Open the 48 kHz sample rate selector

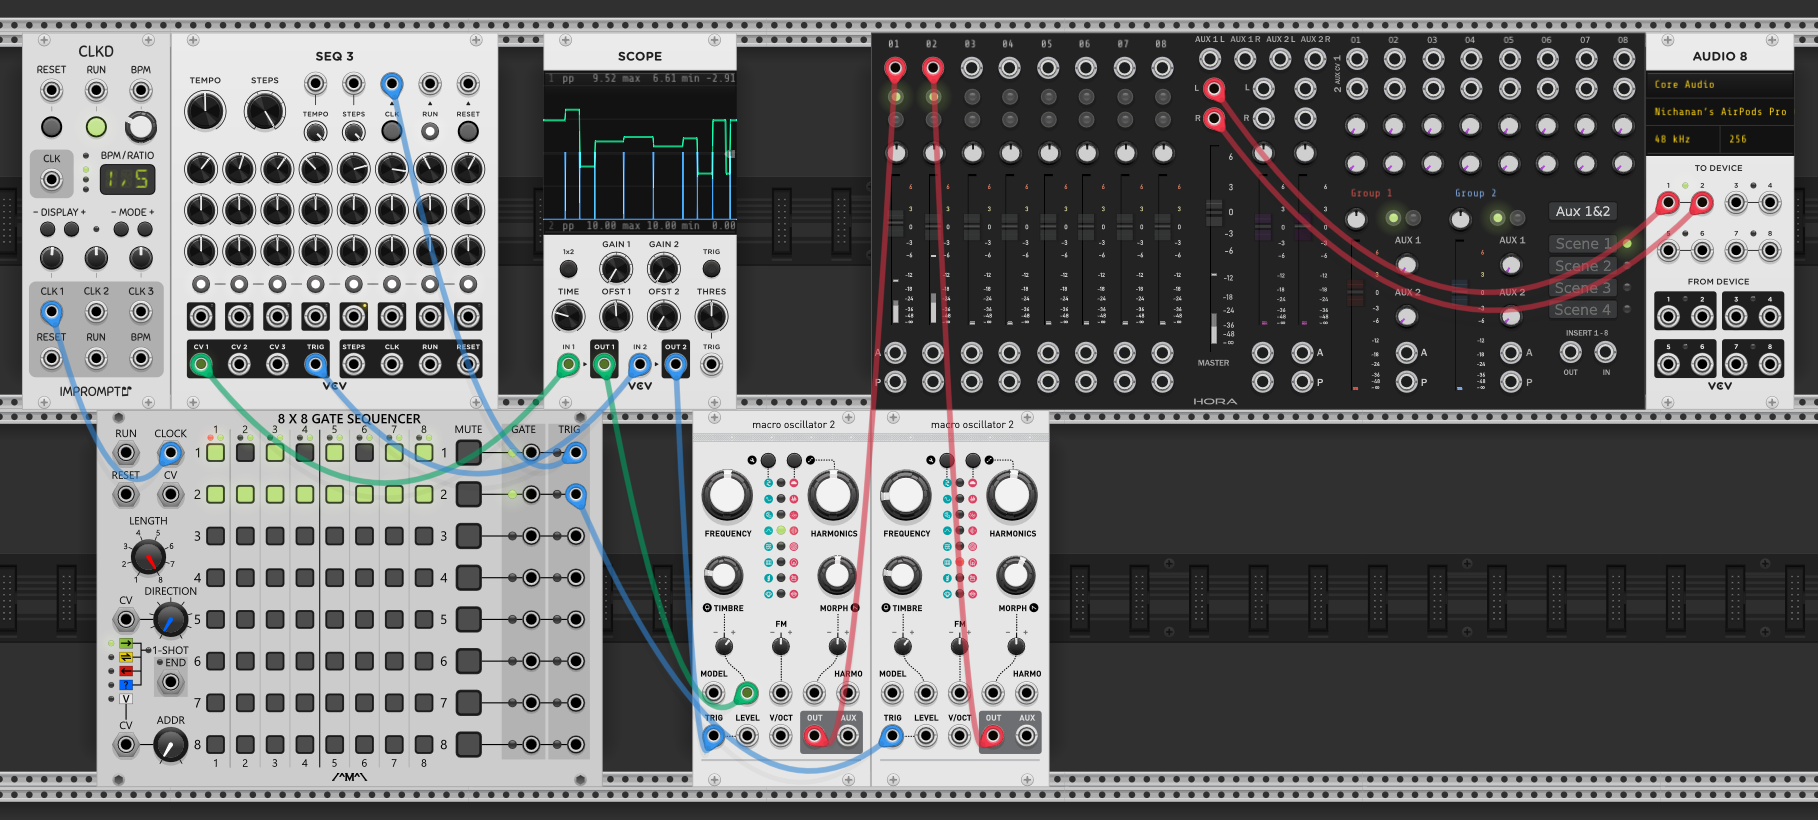point(1682,139)
